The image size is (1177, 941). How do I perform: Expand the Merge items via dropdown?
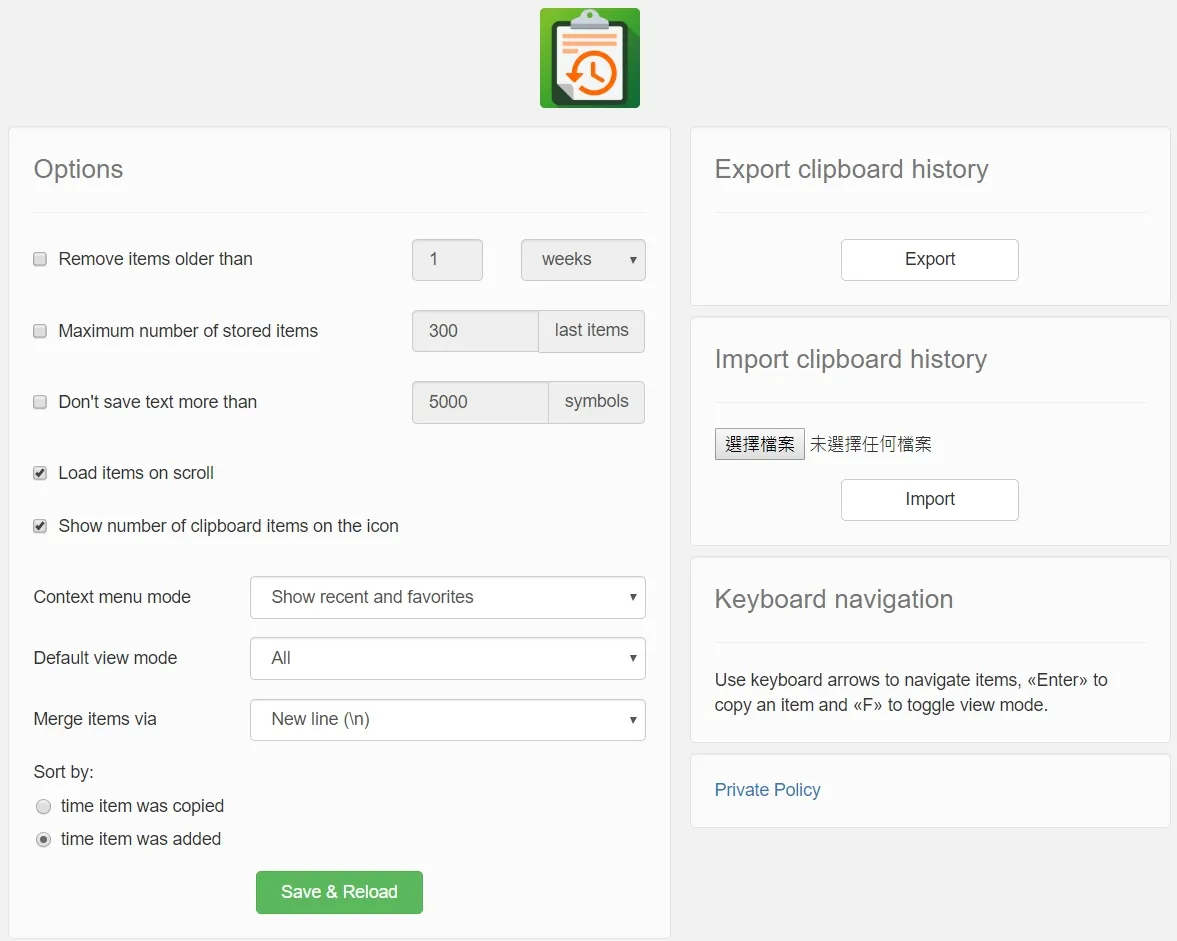pos(447,720)
